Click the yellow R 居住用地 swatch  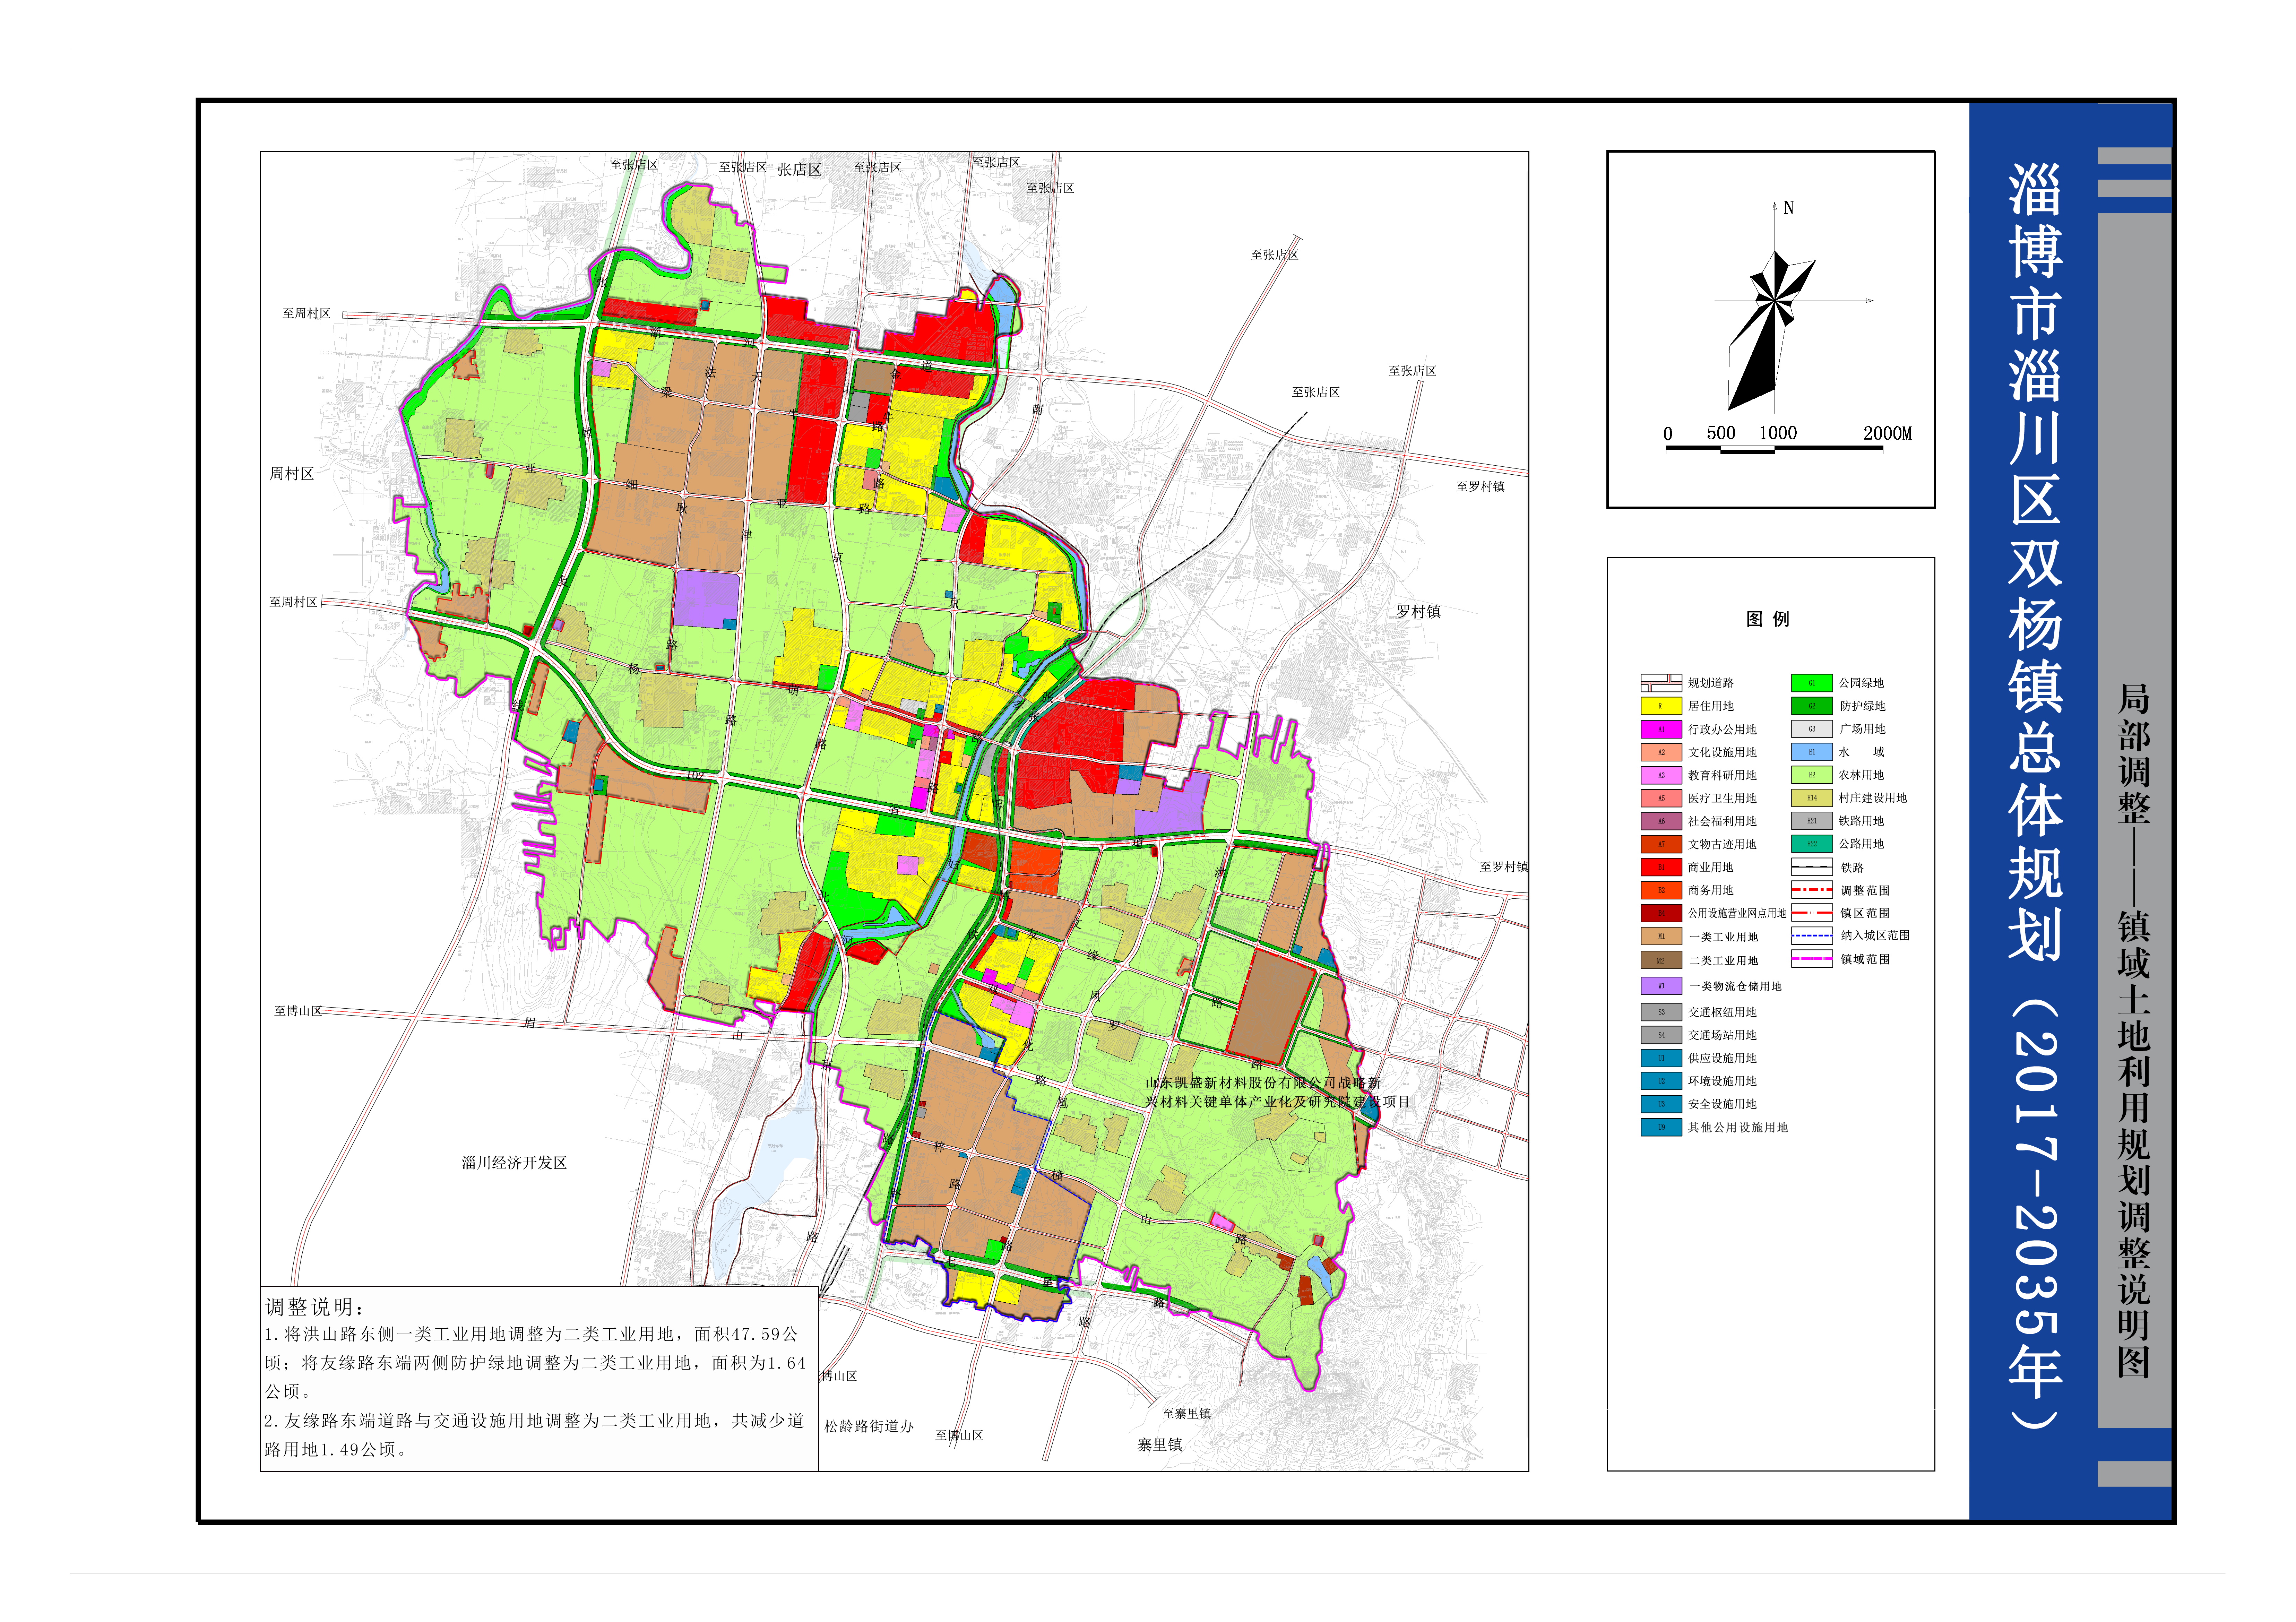click(1661, 706)
